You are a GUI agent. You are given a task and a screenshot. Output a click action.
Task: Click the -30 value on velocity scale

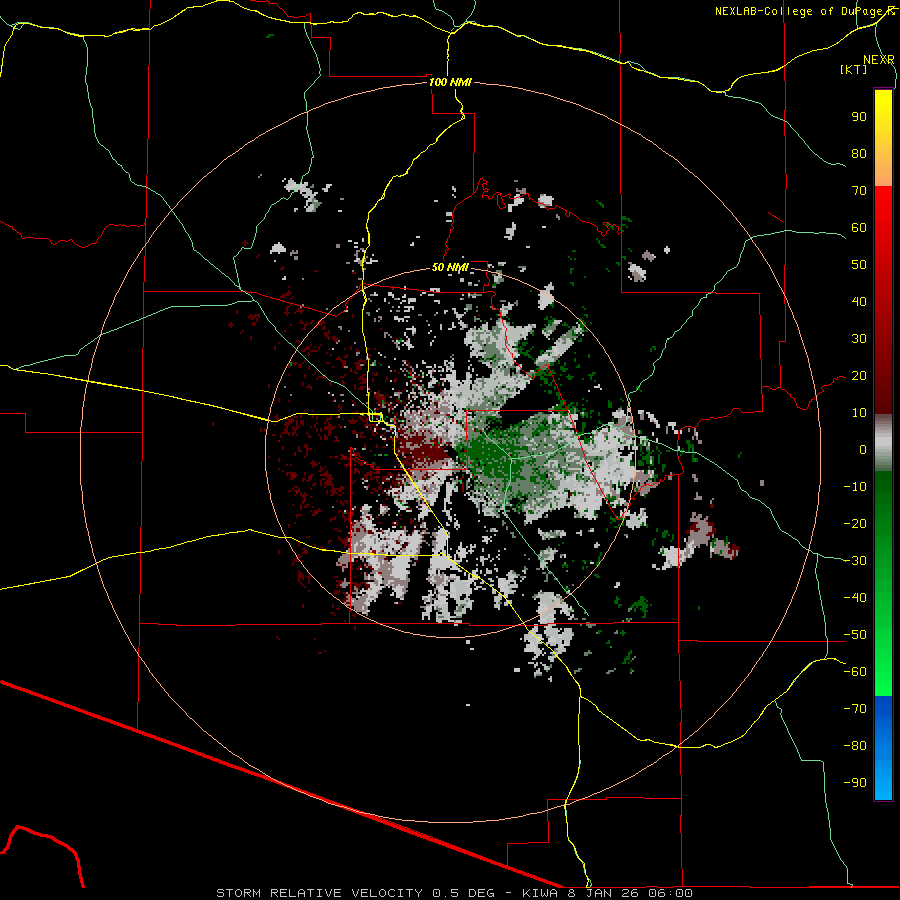[855, 561]
